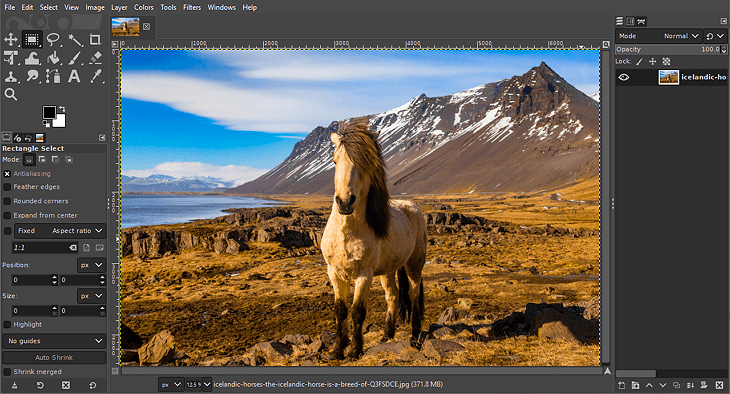Select the Free Select lasso tool
The width and height of the screenshot is (730, 394).
(x=53, y=40)
